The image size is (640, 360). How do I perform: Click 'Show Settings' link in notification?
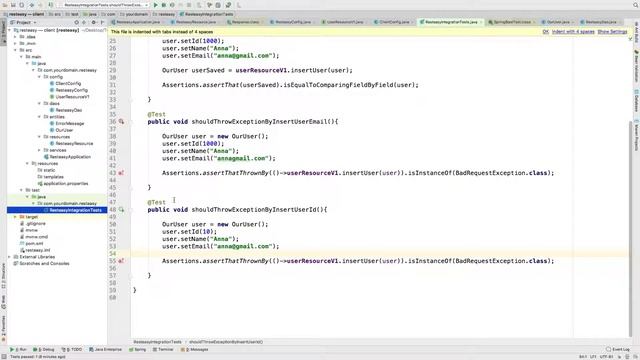pos(612,32)
